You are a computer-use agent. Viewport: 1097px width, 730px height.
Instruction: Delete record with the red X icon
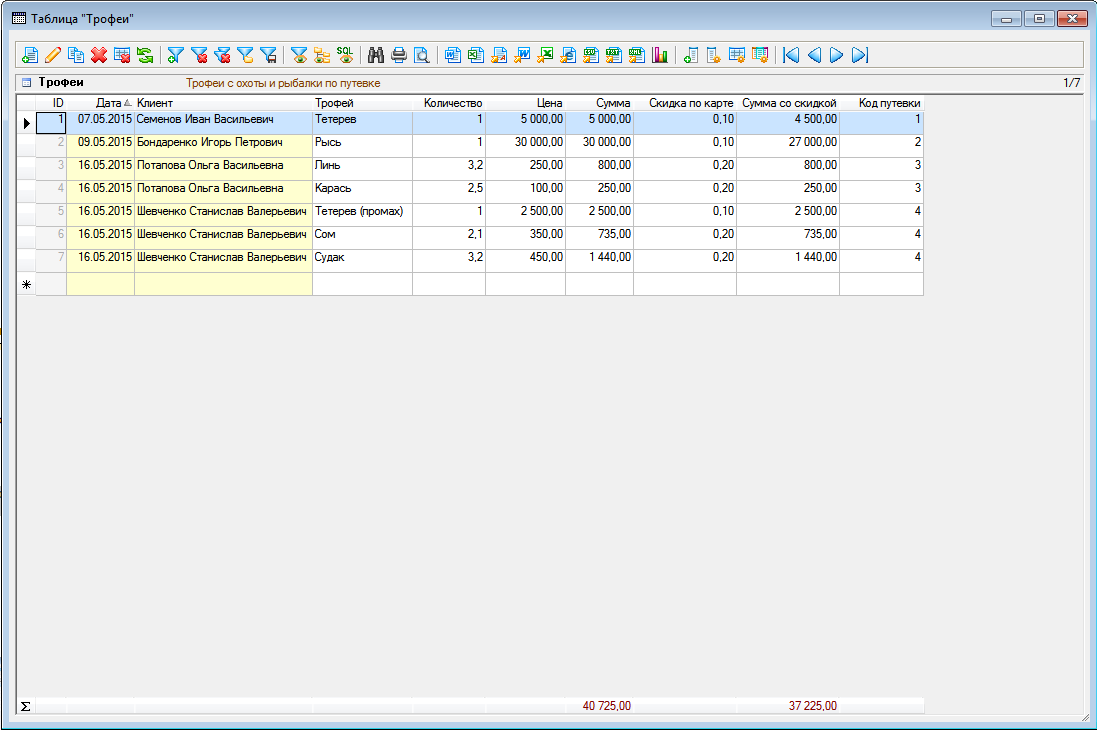coord(99,56)
